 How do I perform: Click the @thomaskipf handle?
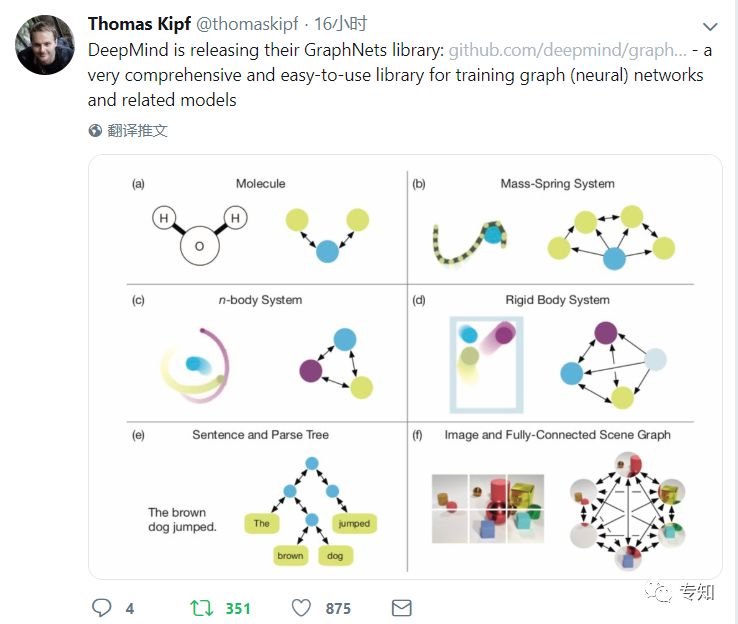(247, 24)
